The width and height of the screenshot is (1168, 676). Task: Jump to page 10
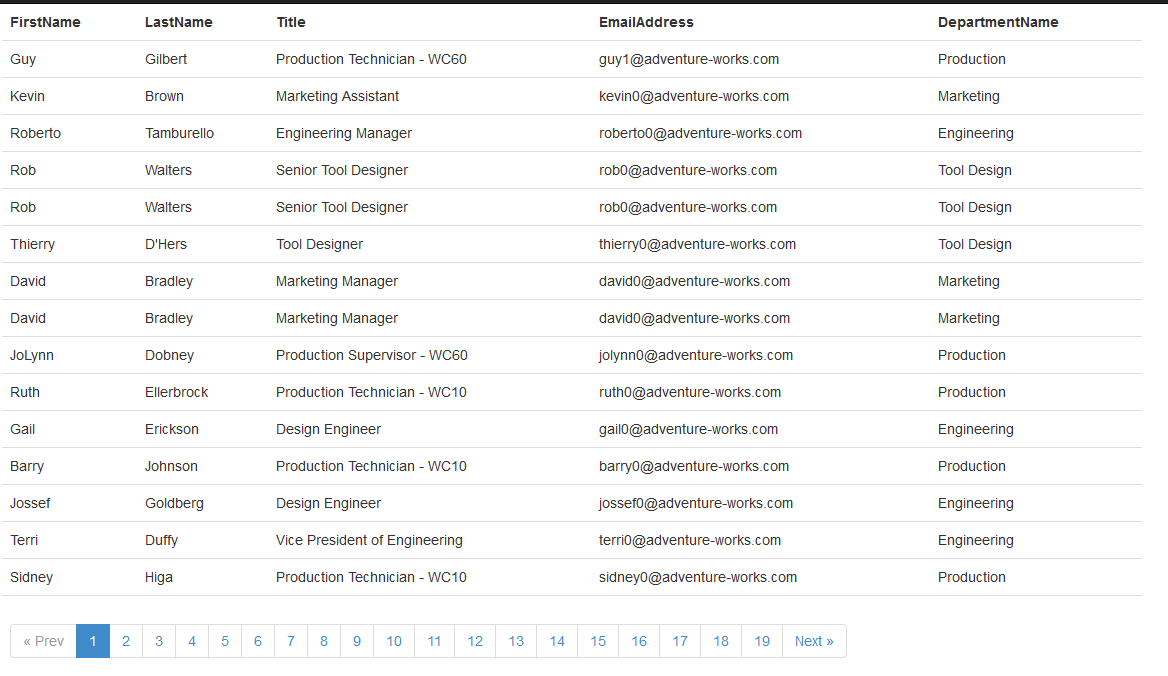pos(394,641)
